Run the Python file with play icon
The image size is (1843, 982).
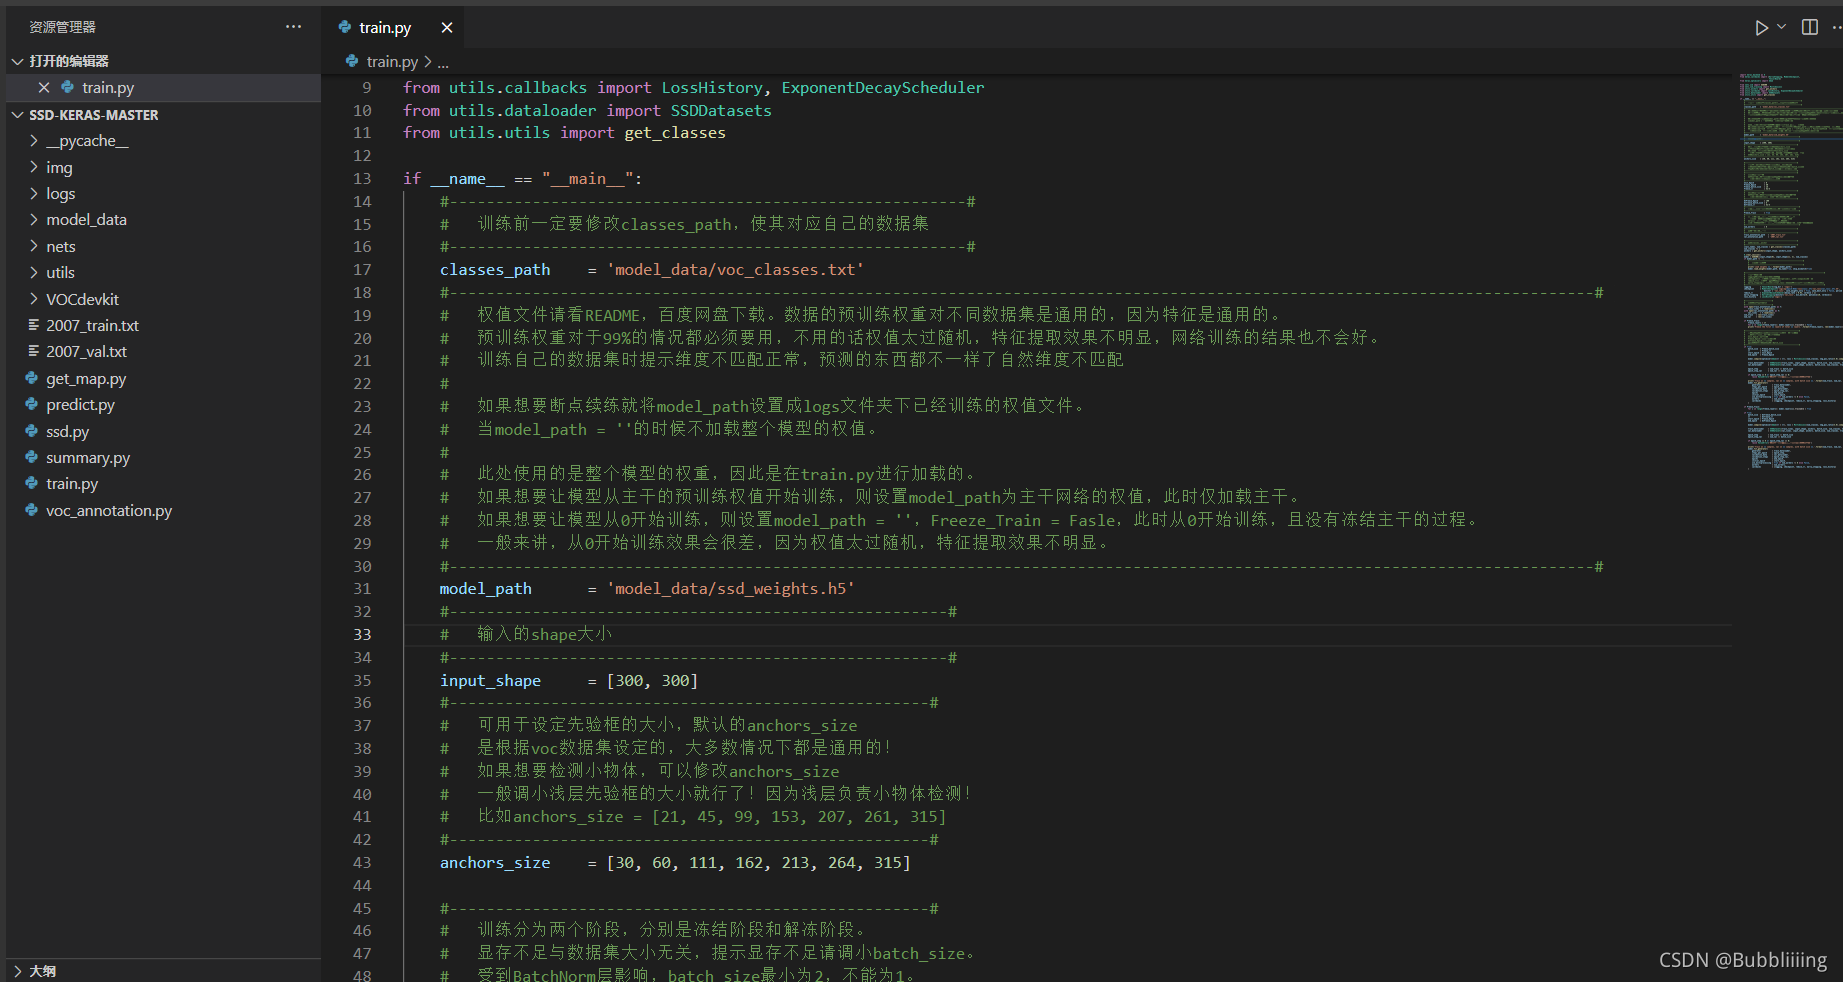click(1761, 27)
